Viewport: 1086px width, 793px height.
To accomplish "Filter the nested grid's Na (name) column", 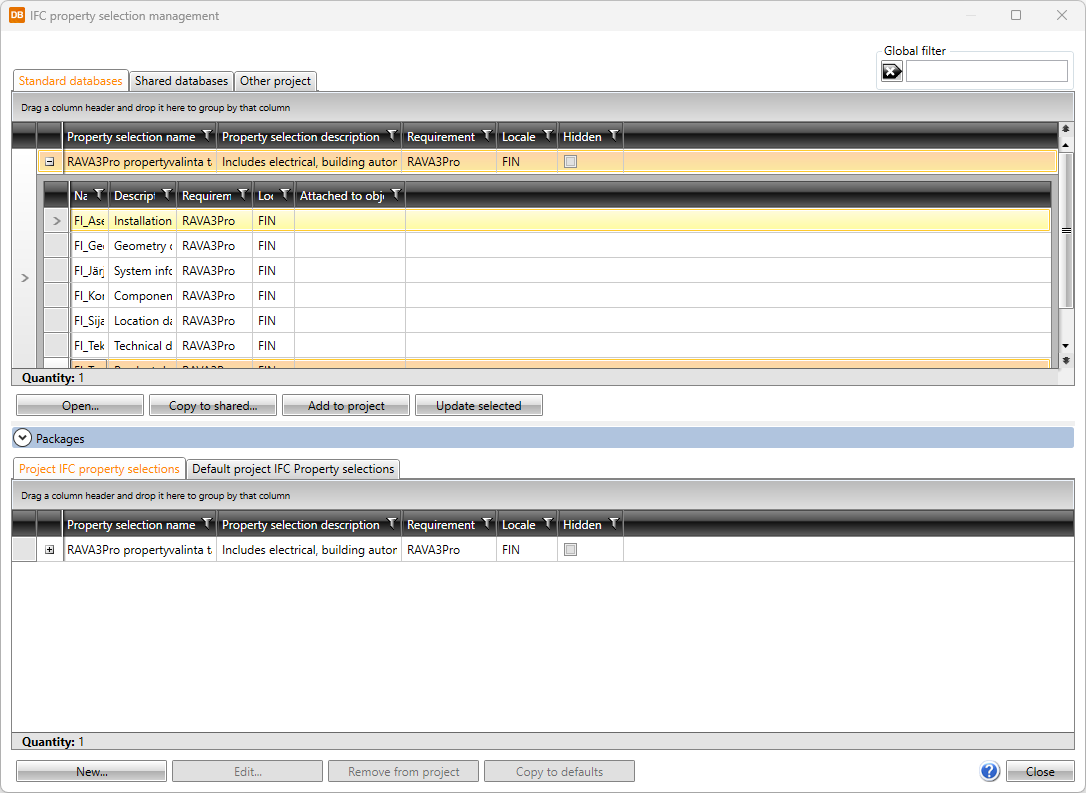I will 99,195.
